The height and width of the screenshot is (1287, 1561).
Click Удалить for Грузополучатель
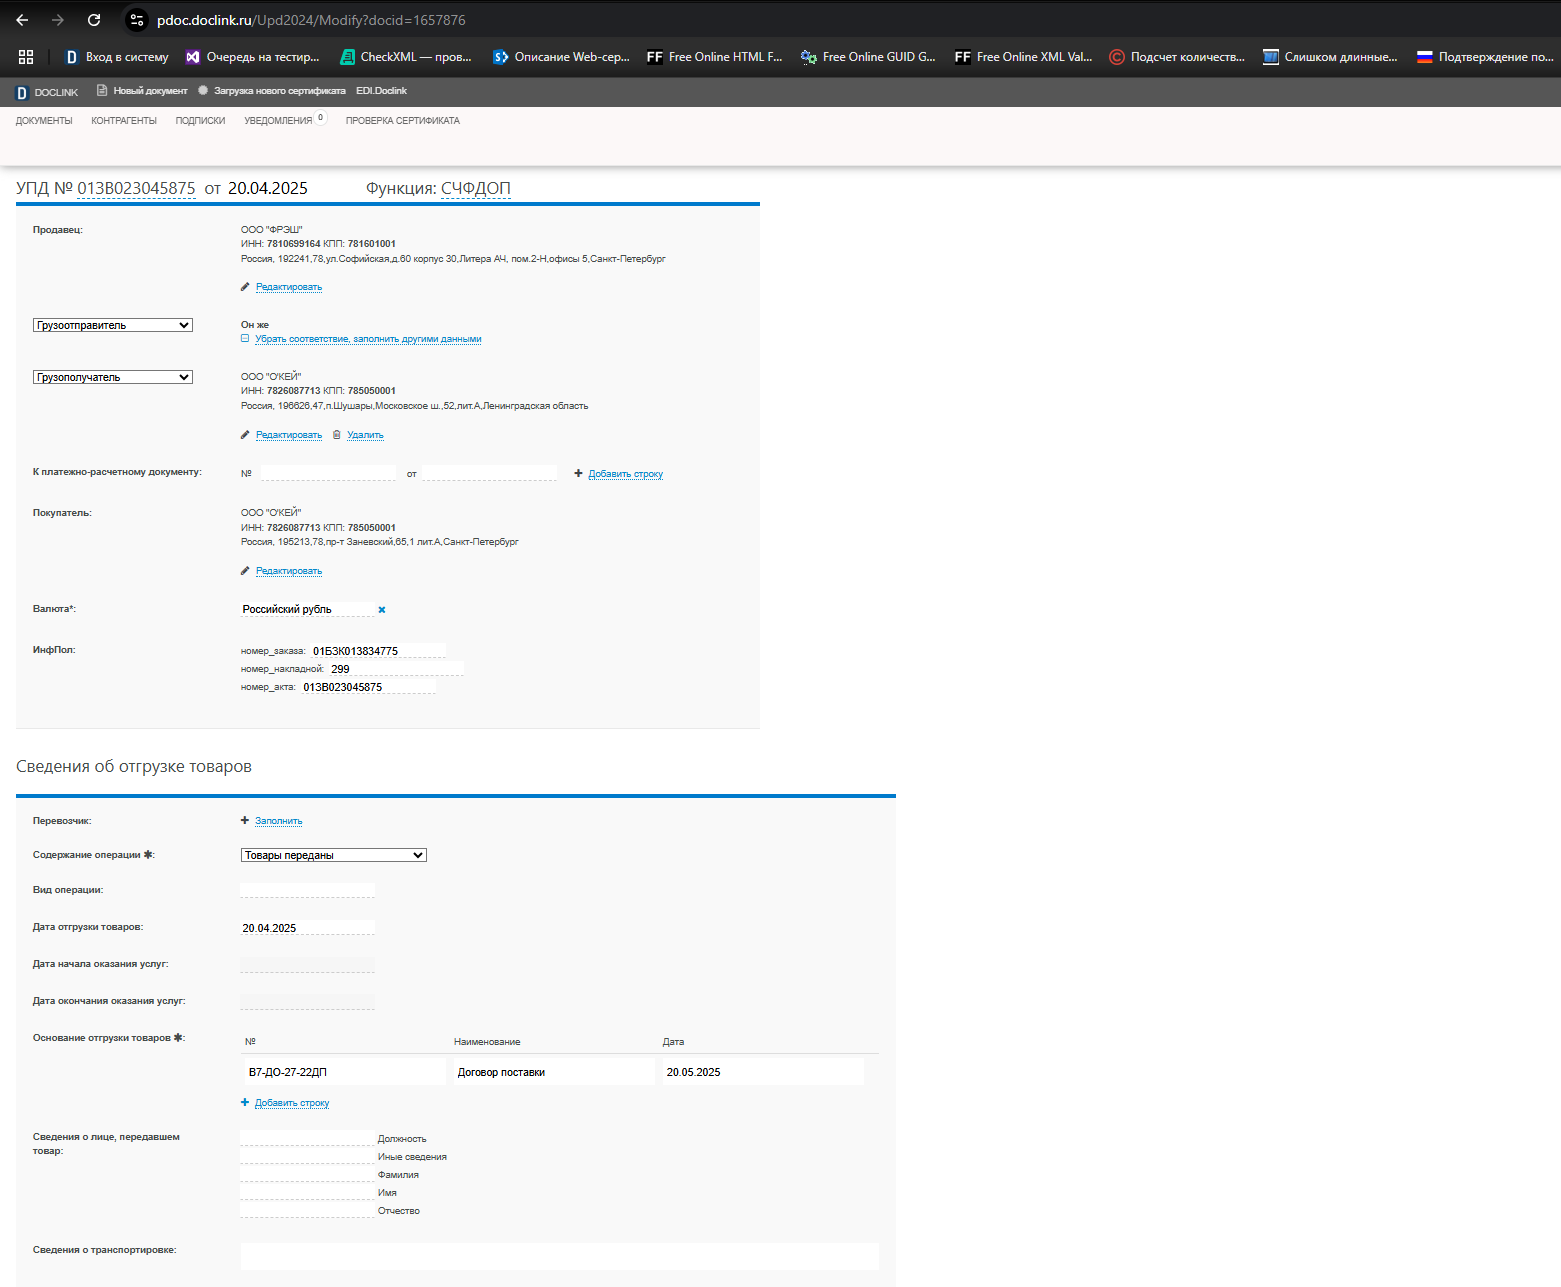[x=365, y=435]
